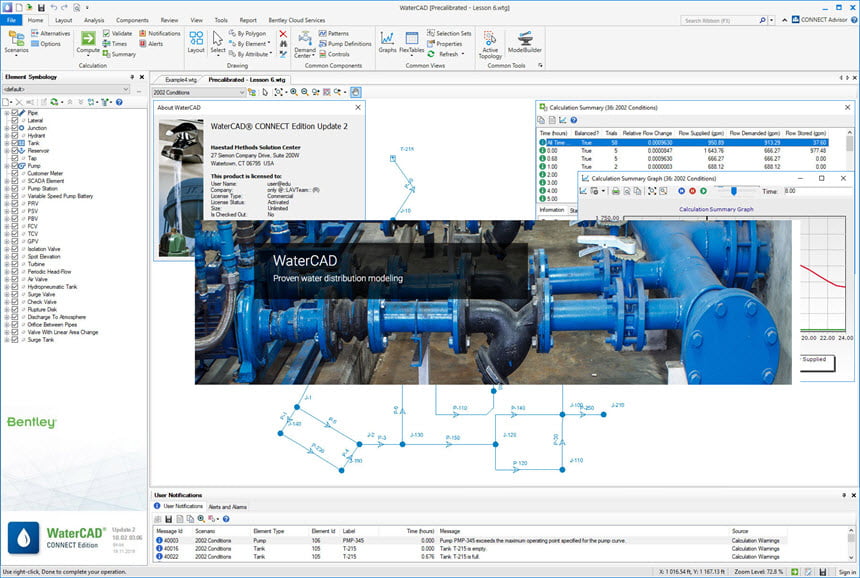Image resolution: width=860 pixels, height=578 pixels.
Task: Open Notifications from ribbon
Action: (160, 33)
